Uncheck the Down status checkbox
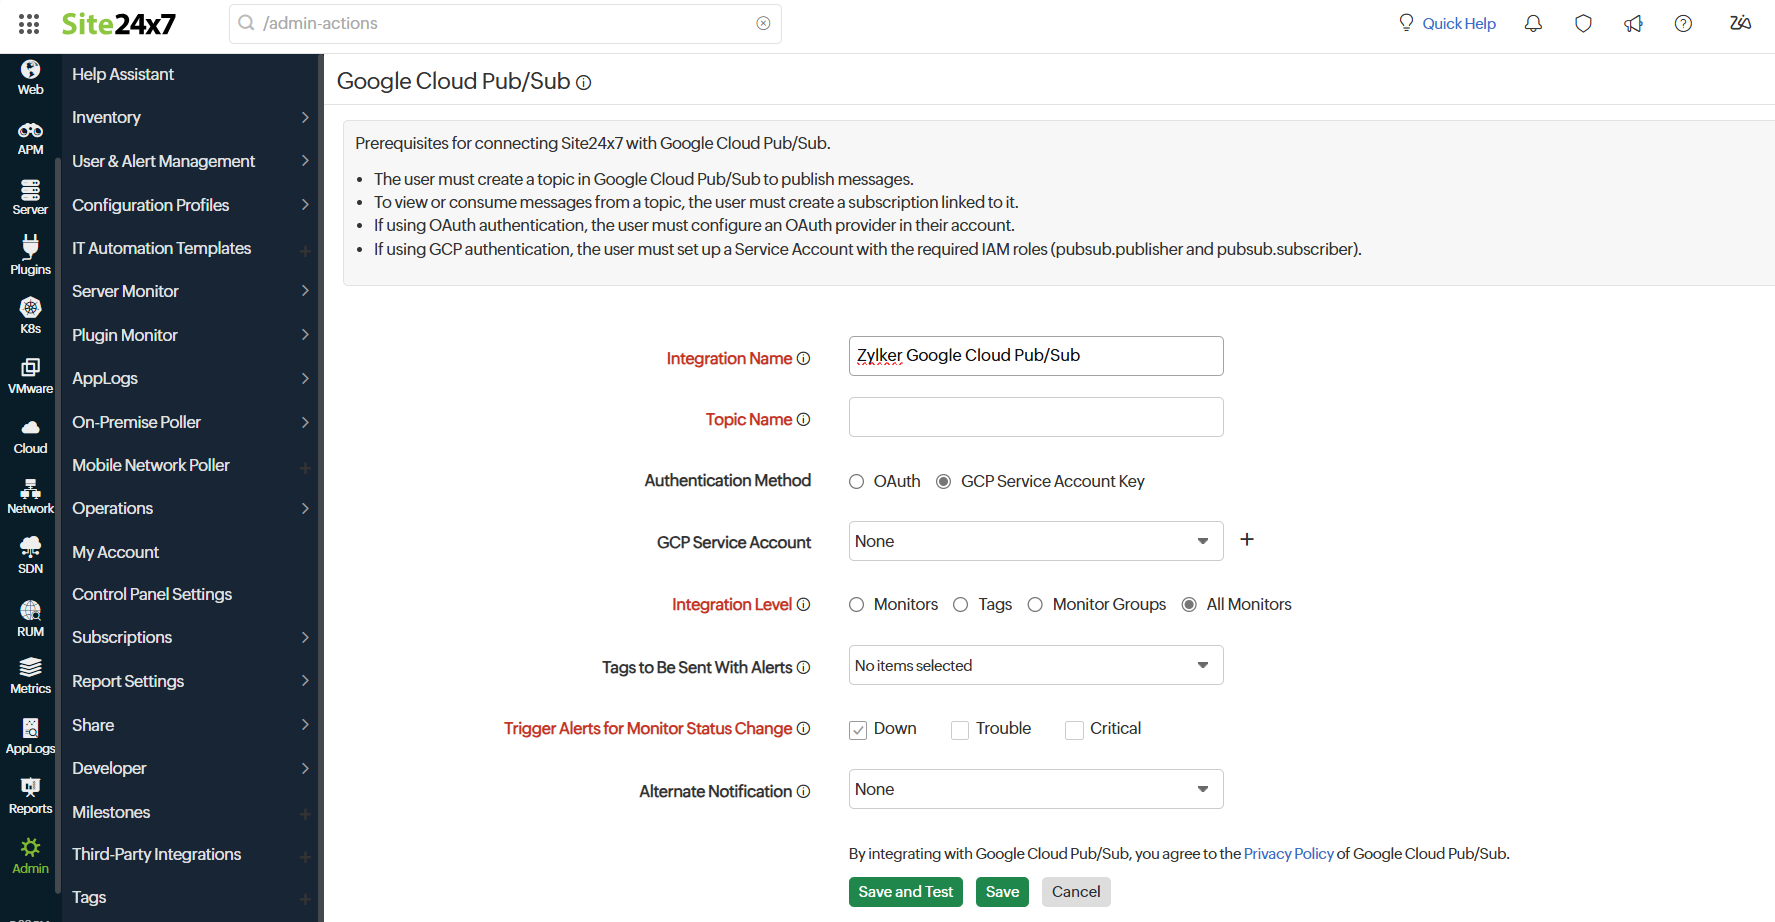 858,730
